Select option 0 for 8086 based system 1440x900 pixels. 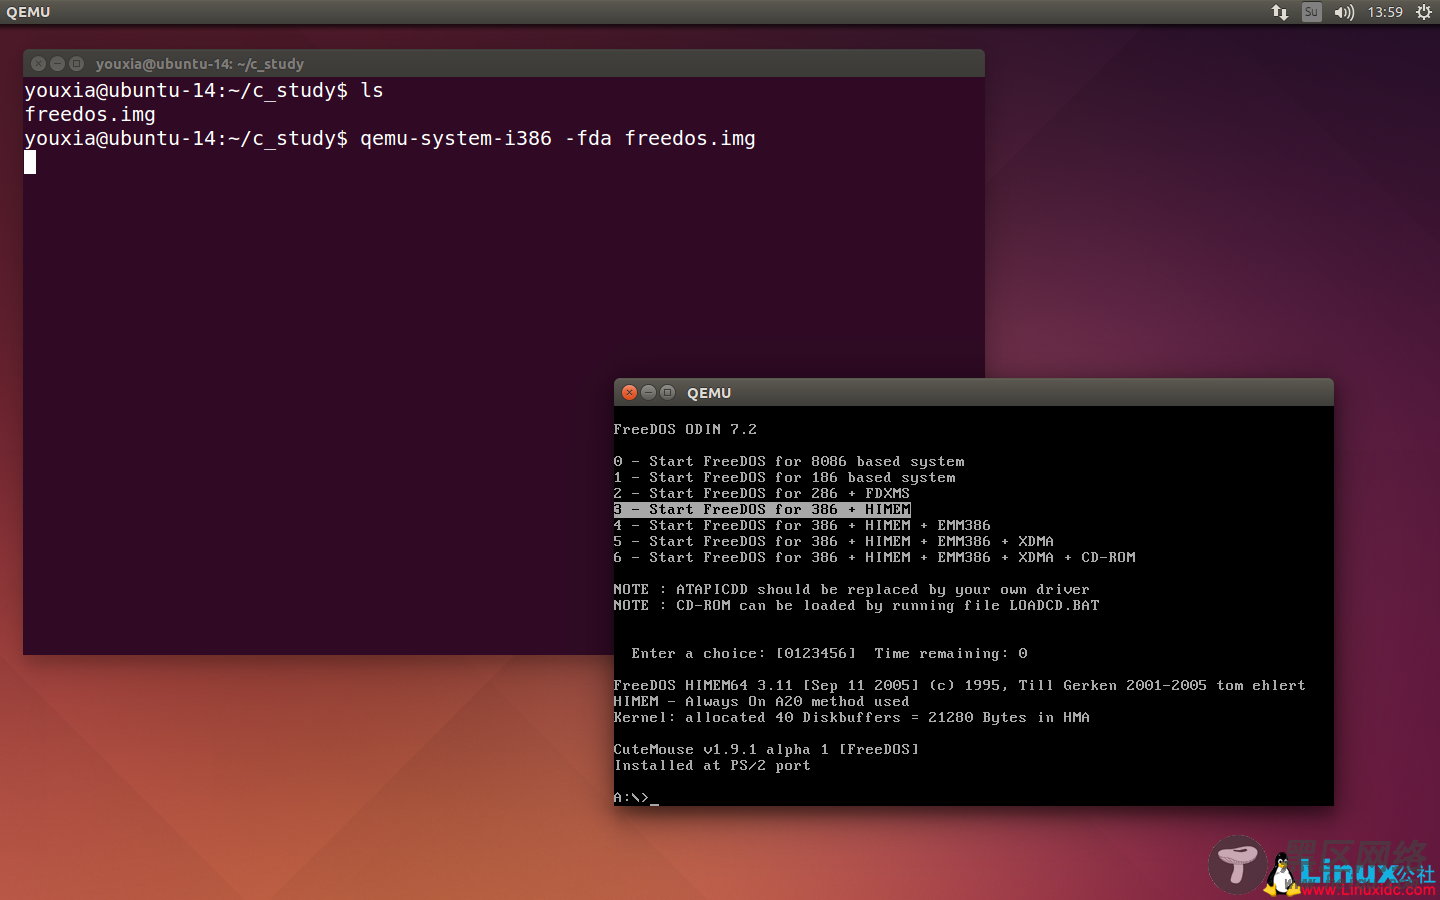pyautogui.click(x=789, y=461)
